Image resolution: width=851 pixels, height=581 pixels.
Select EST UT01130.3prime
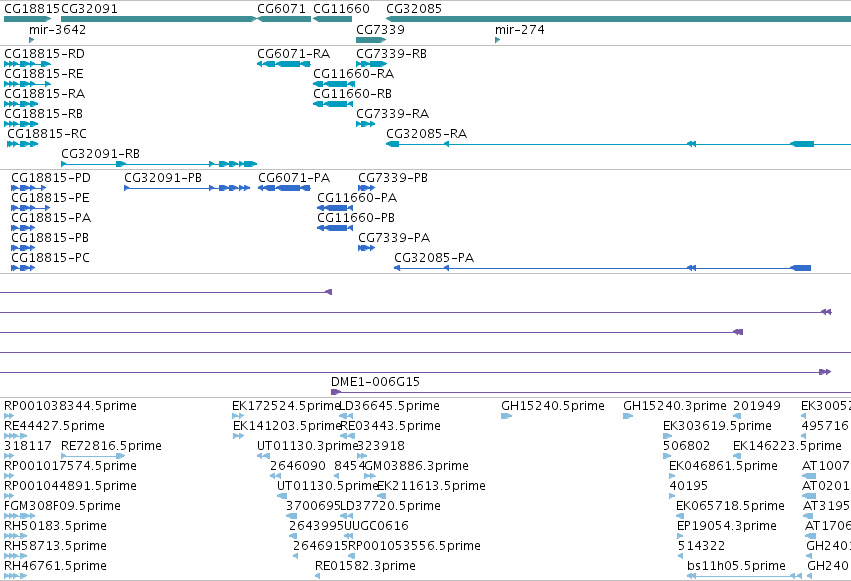point(307,446)
